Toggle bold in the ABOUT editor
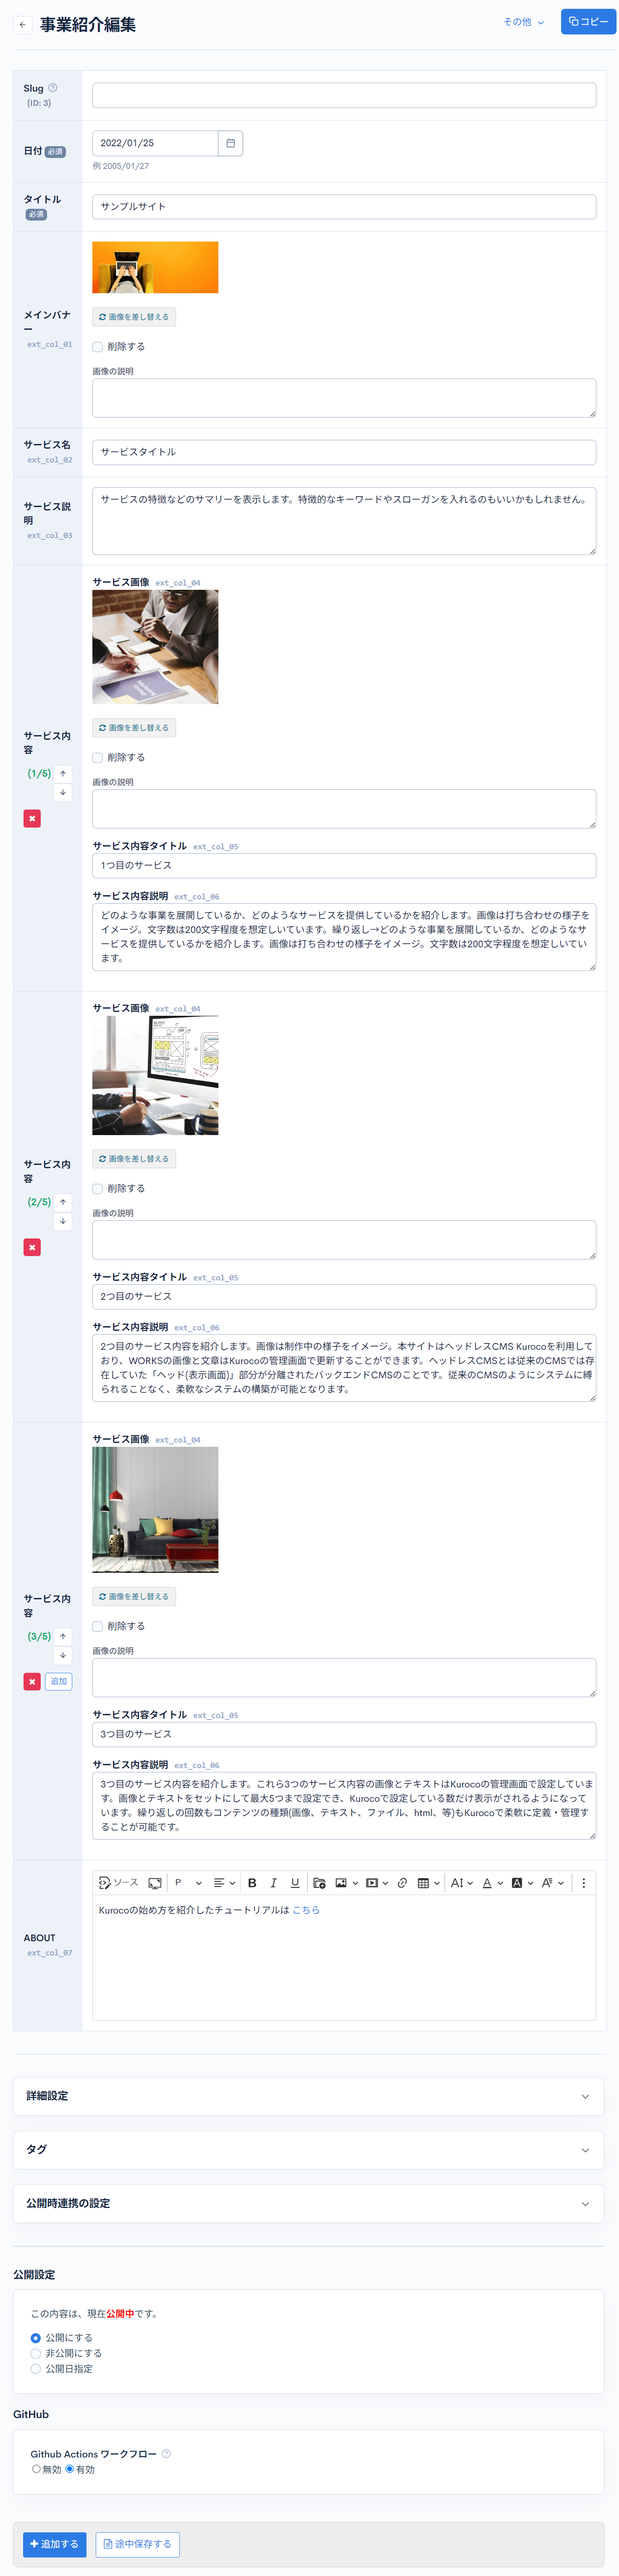619x2576 pixels. tap(252, 1883)
